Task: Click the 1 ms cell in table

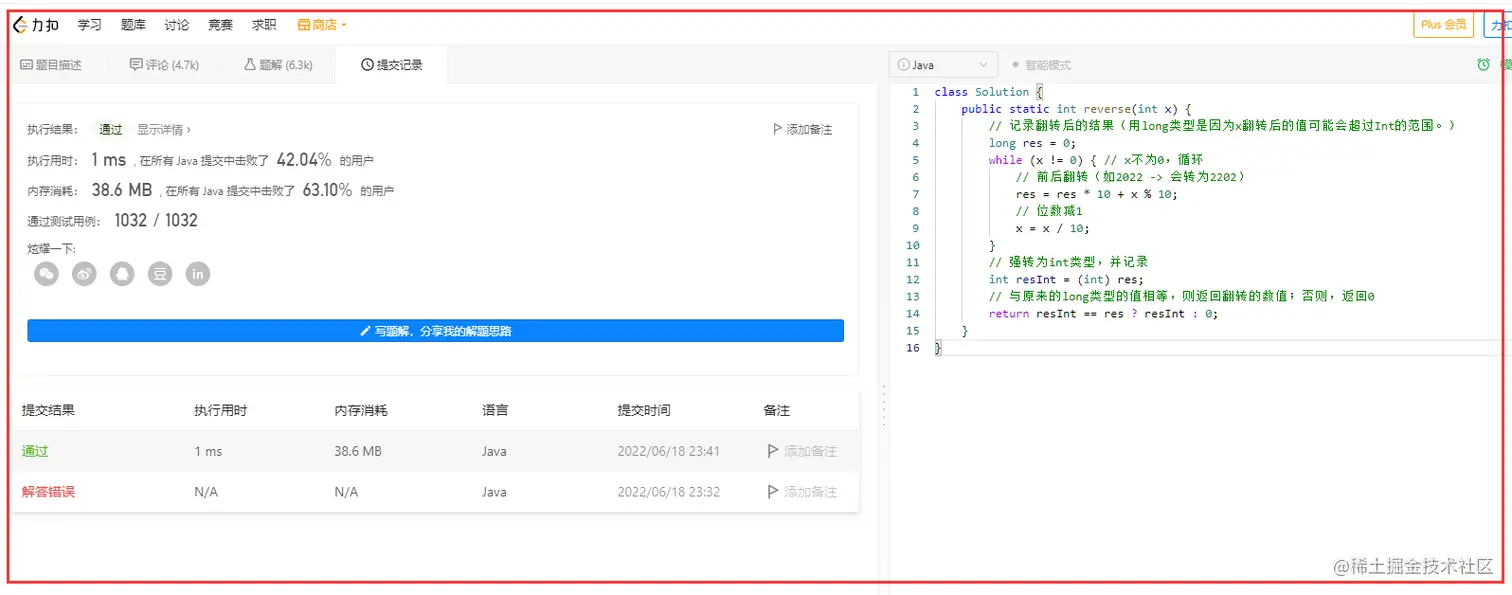Action: click(x=208, y=452)
